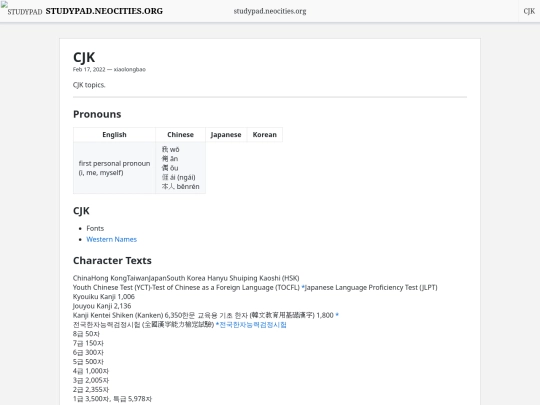Image resolution: width=540 pixels, height=405 pixels.
Task: Click the CJK topics. description text
Action: (89, 85)
